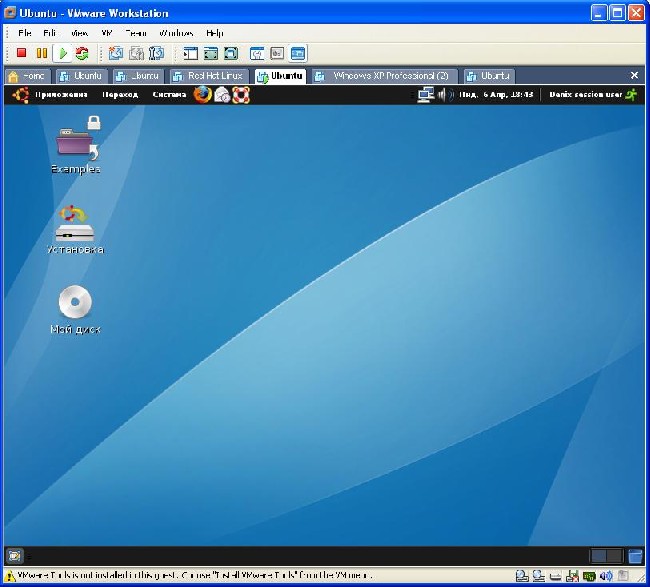The image size is (650, 587).
Task: Enter full screen mode toolbar icon
Action: 231,53
